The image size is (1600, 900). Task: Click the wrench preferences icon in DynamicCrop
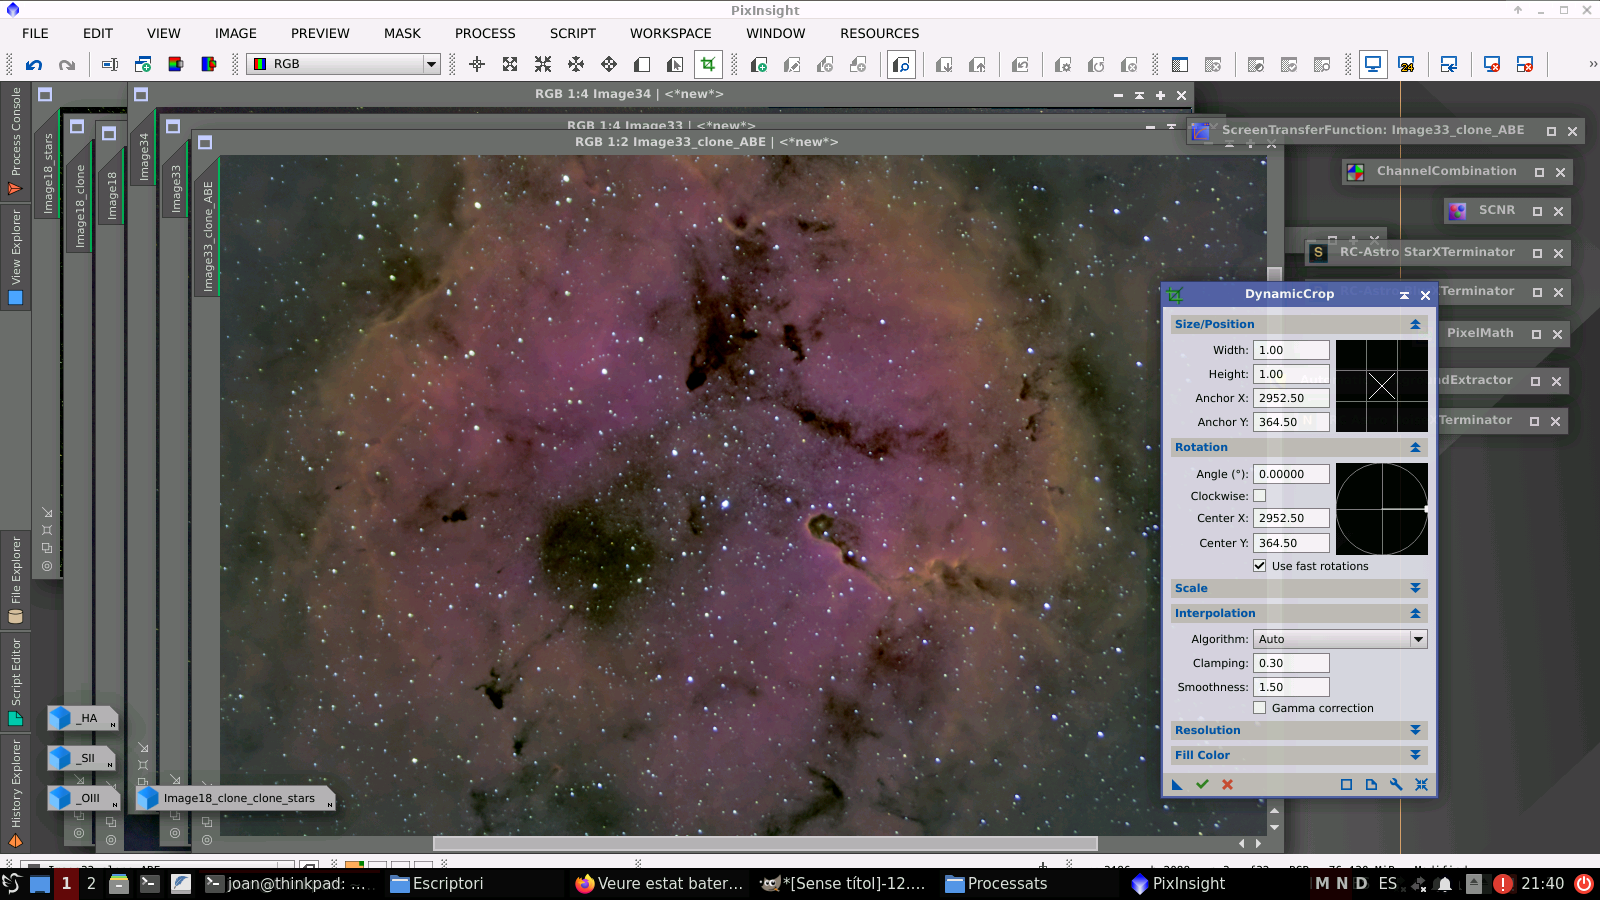[x=1396, y=784]
